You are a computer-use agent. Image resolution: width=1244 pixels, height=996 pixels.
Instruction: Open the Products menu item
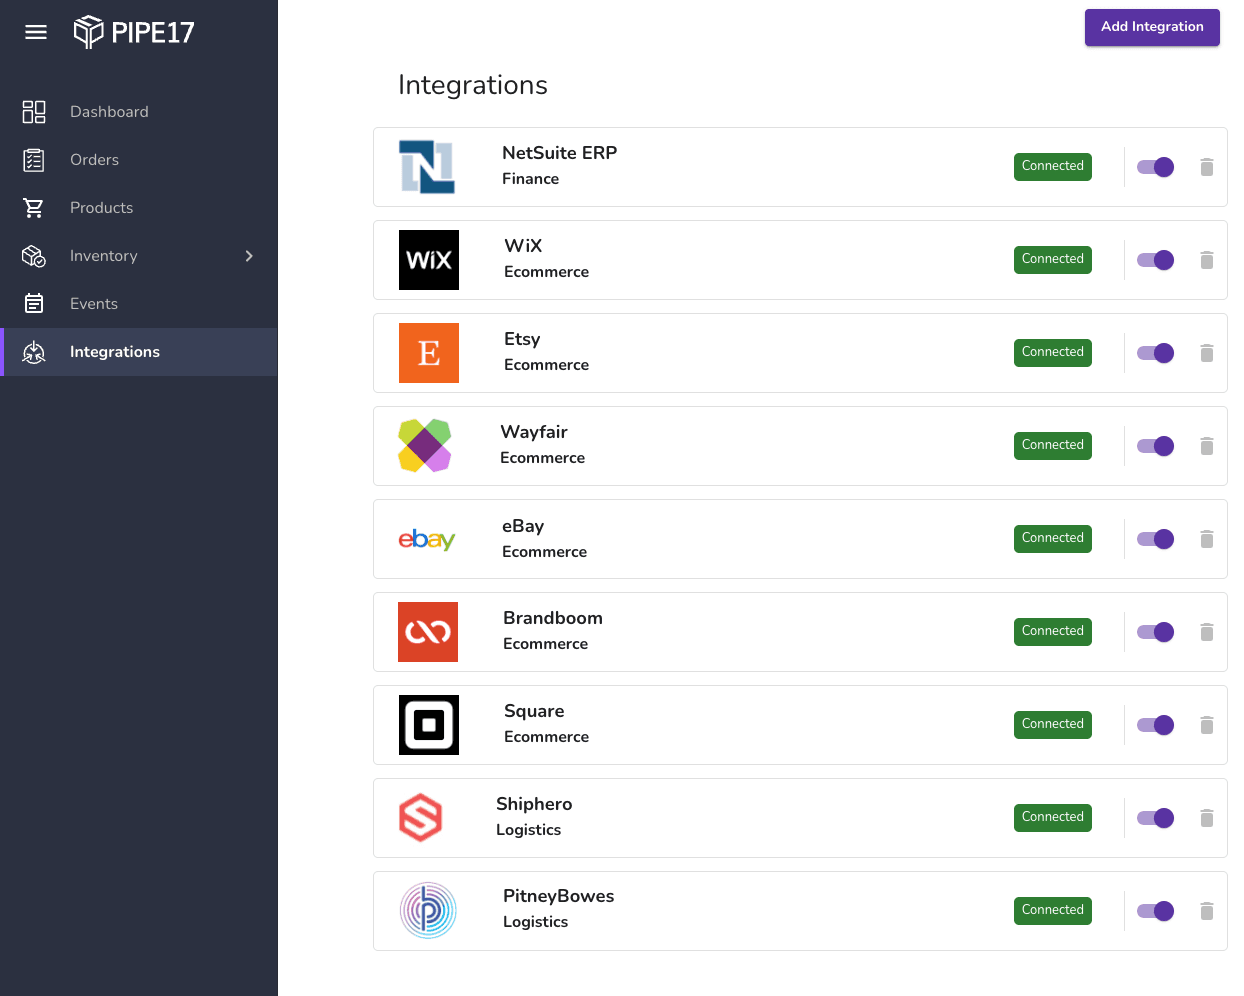click(x=139, y=208)
